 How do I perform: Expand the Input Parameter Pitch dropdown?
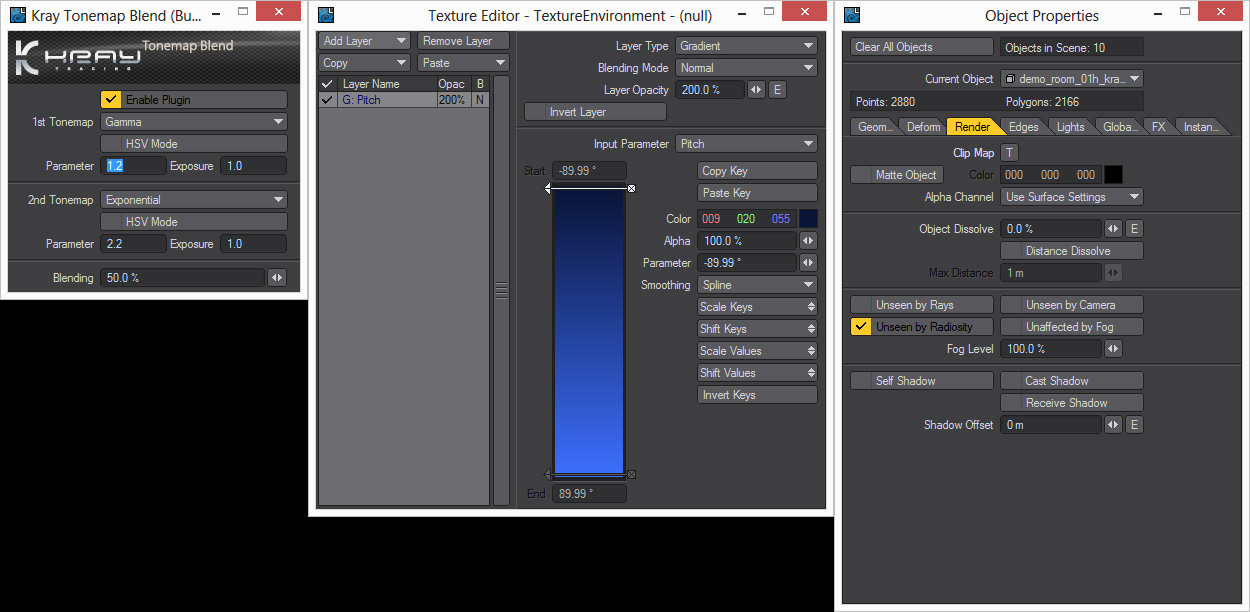pyautogui.click(x=746, y=144)
